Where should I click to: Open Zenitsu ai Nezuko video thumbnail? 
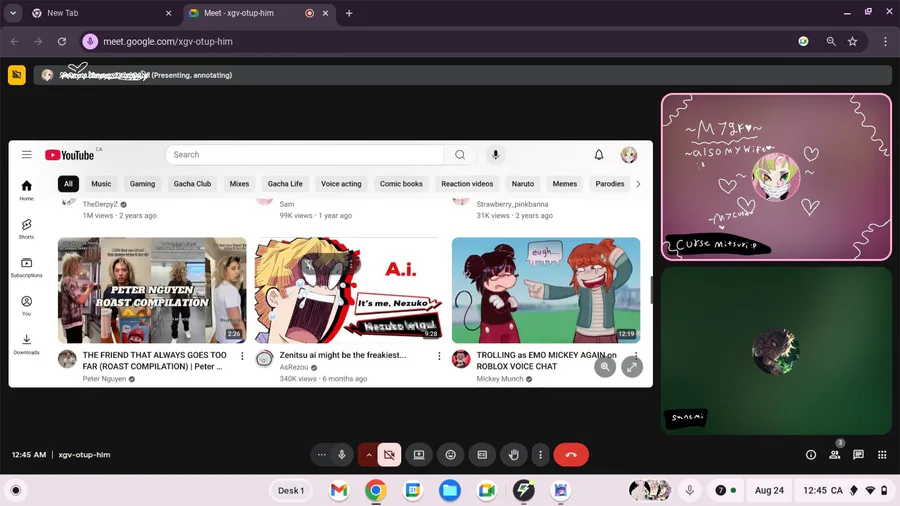[x=349, y=290]
